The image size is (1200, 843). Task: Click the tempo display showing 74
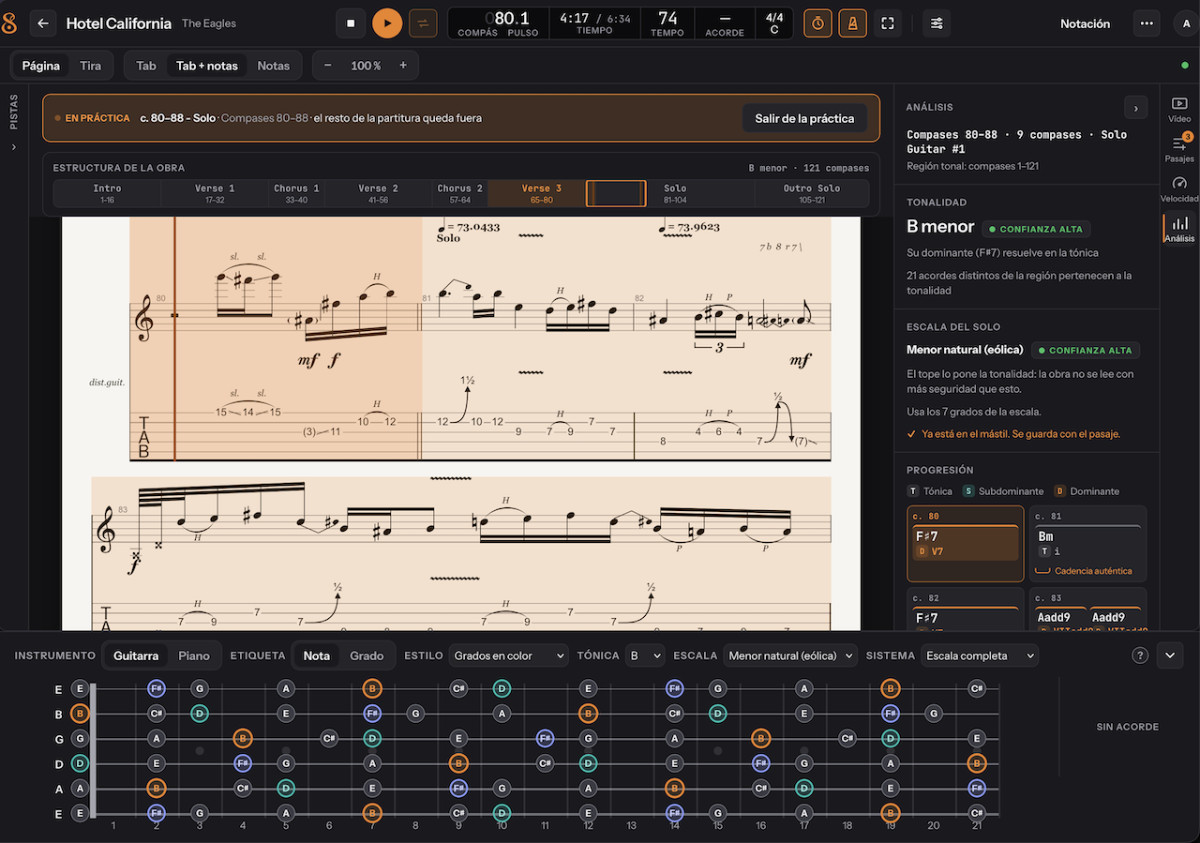pos(667,23)
